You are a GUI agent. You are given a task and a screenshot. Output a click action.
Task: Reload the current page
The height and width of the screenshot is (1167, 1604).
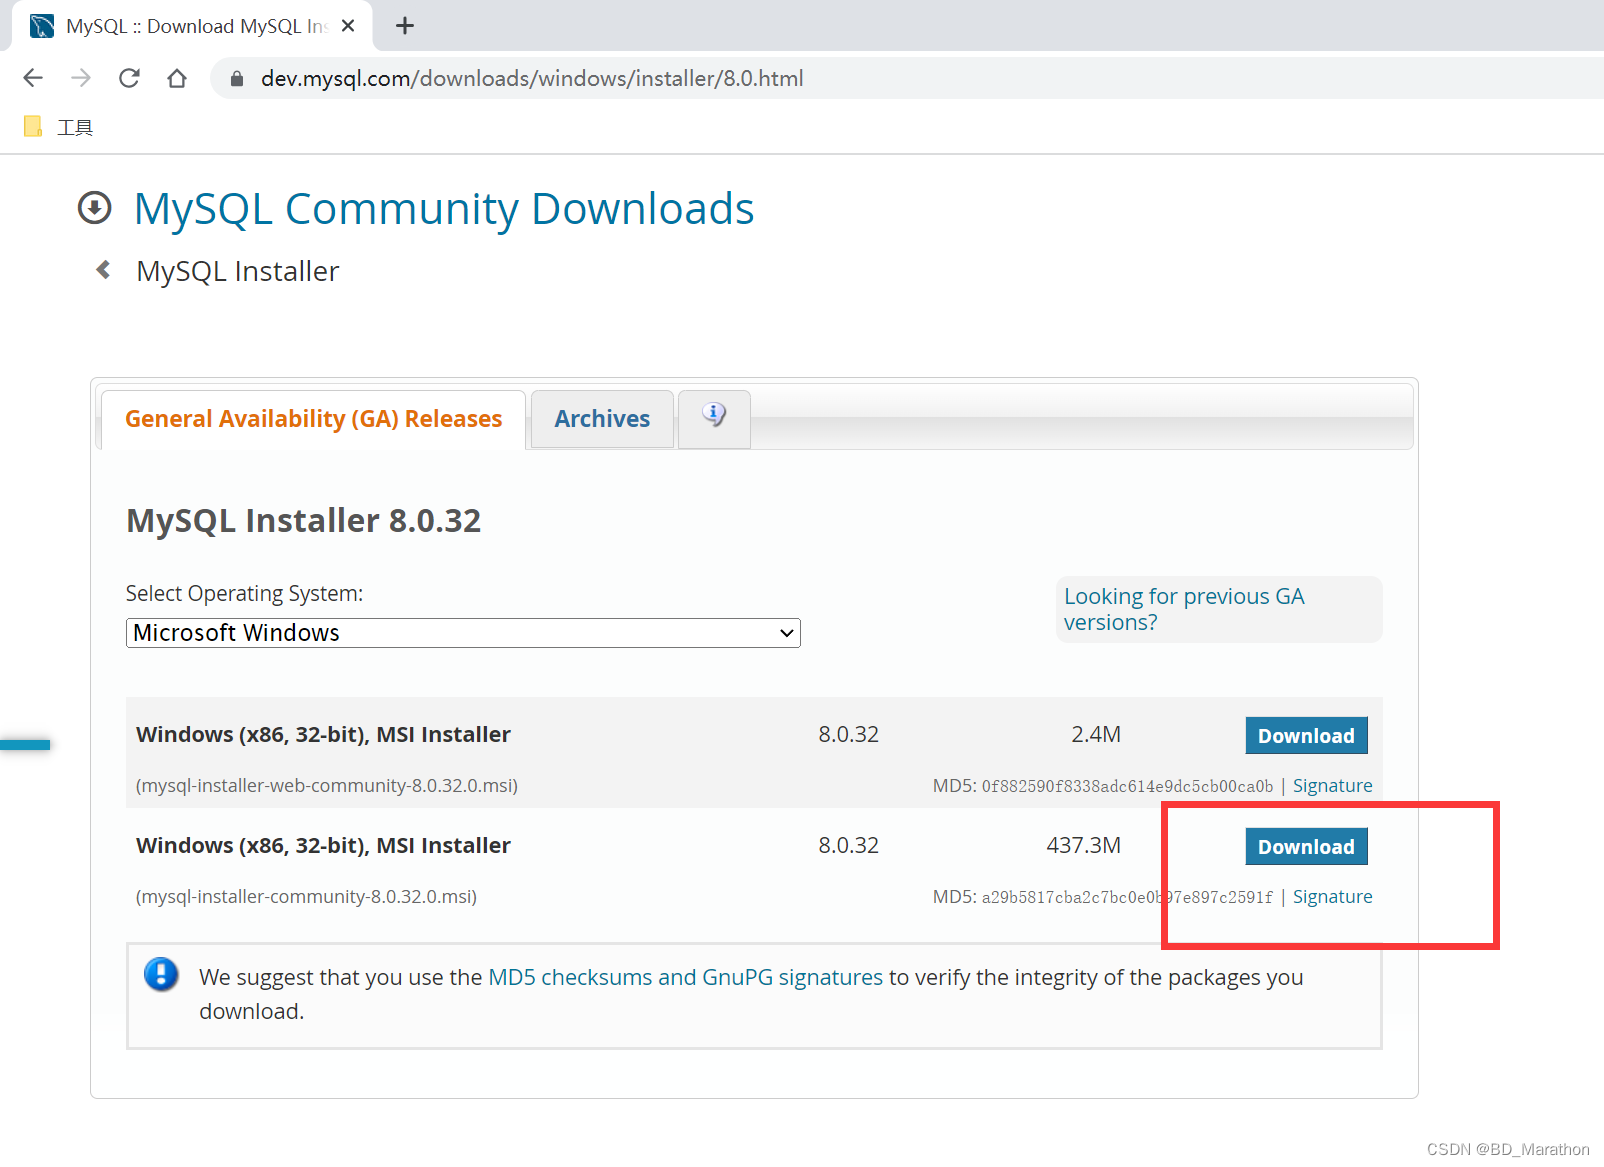pyautogui.click(x=129, y=78)
